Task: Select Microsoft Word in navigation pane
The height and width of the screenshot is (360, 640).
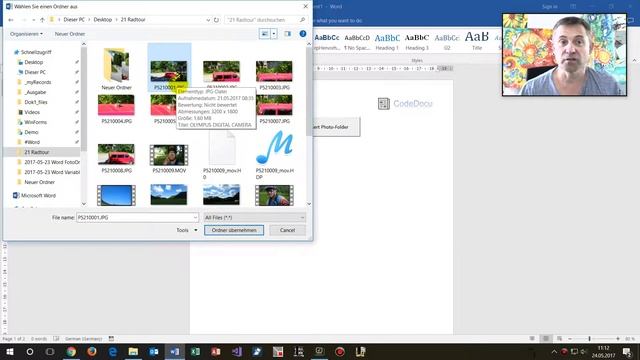Action: pos(38,196)
